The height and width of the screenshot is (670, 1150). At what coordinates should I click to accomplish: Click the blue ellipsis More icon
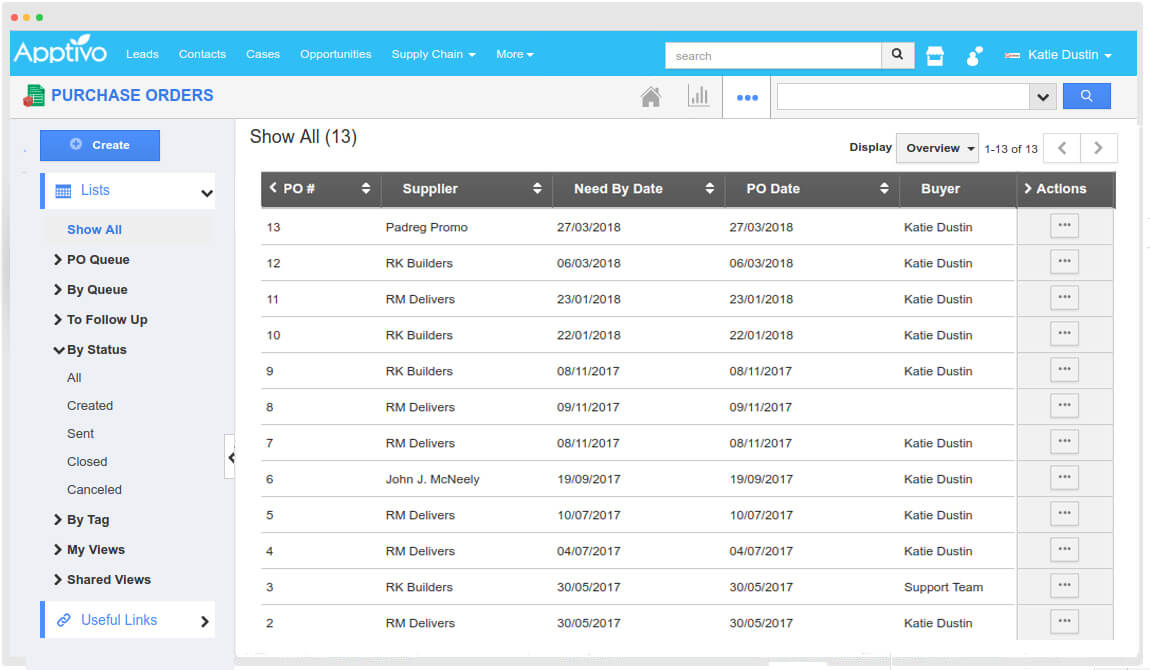click(x=746, y=96)
